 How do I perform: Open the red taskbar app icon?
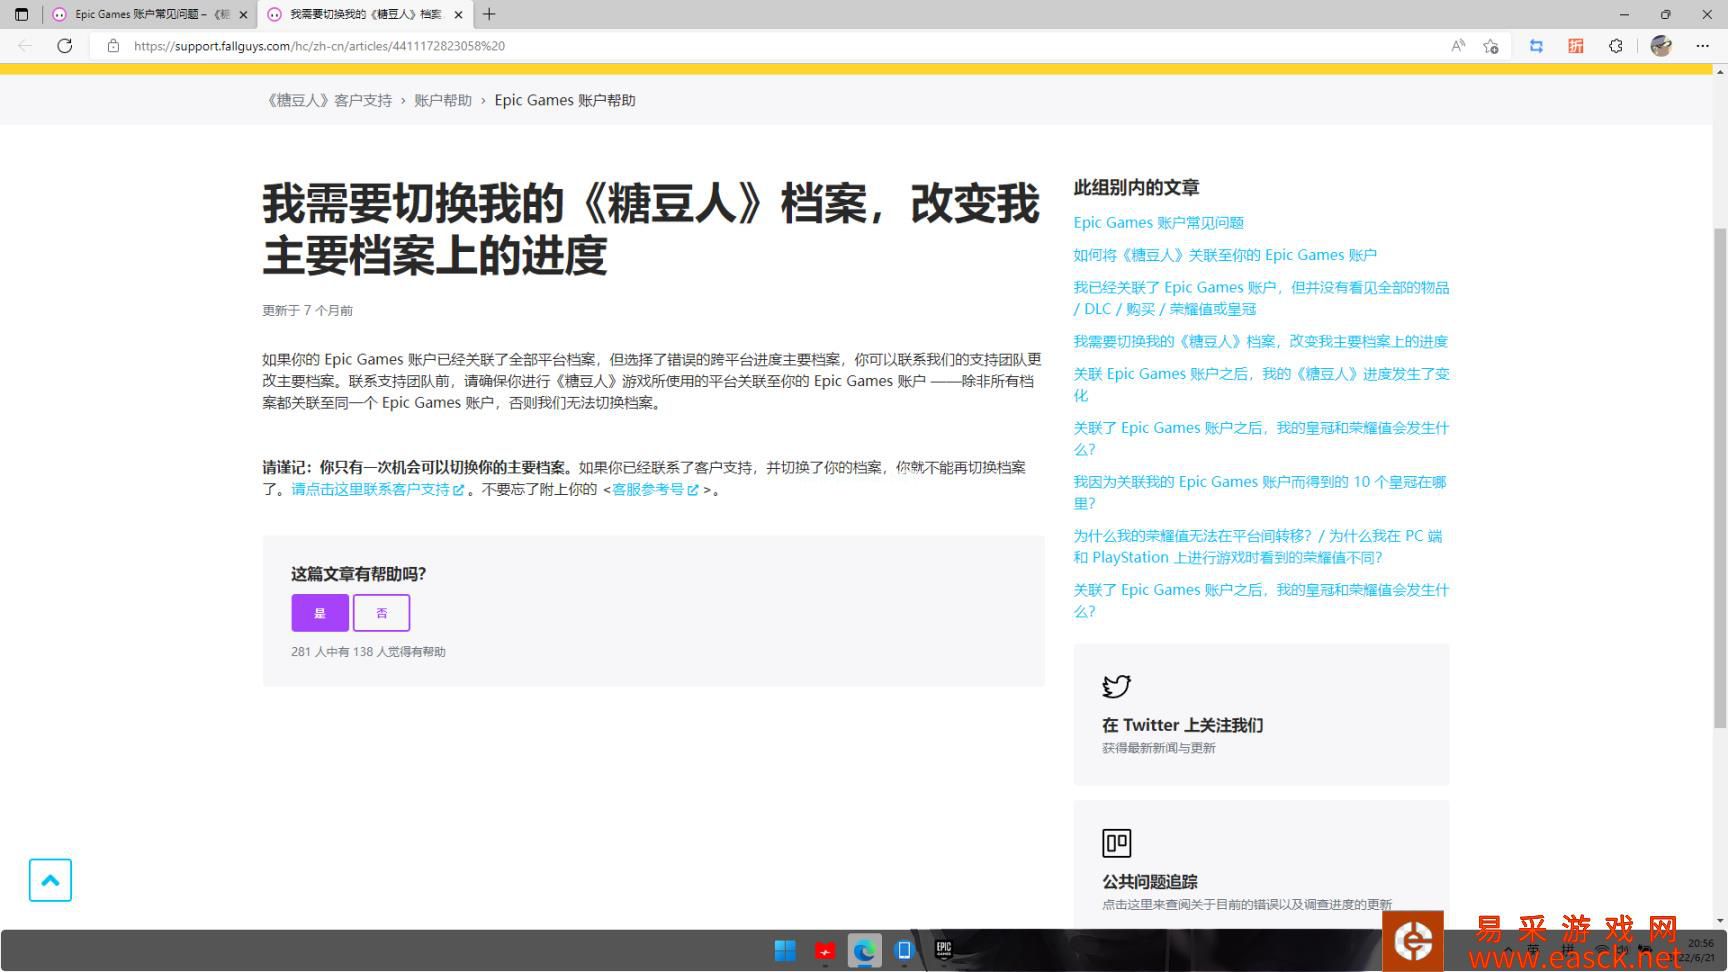(x=825, y=950)
